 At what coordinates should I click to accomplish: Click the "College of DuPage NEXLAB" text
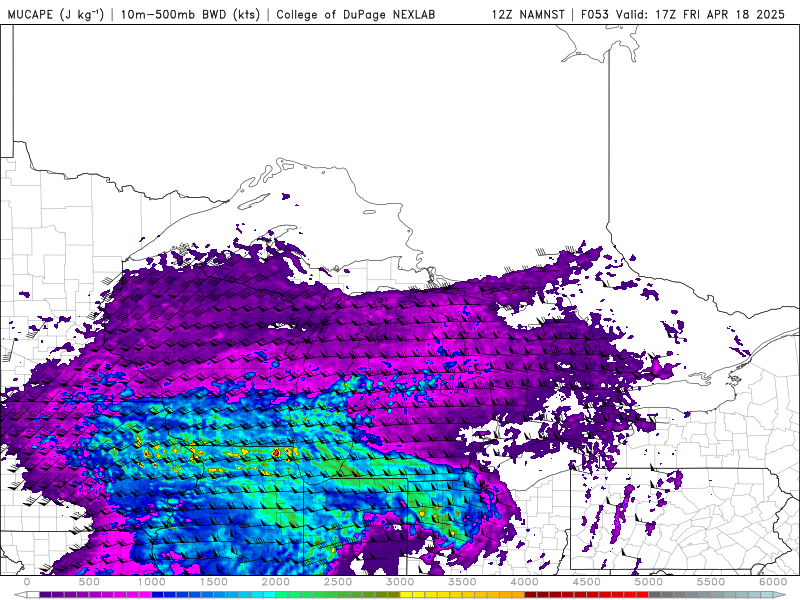(356, 14)
